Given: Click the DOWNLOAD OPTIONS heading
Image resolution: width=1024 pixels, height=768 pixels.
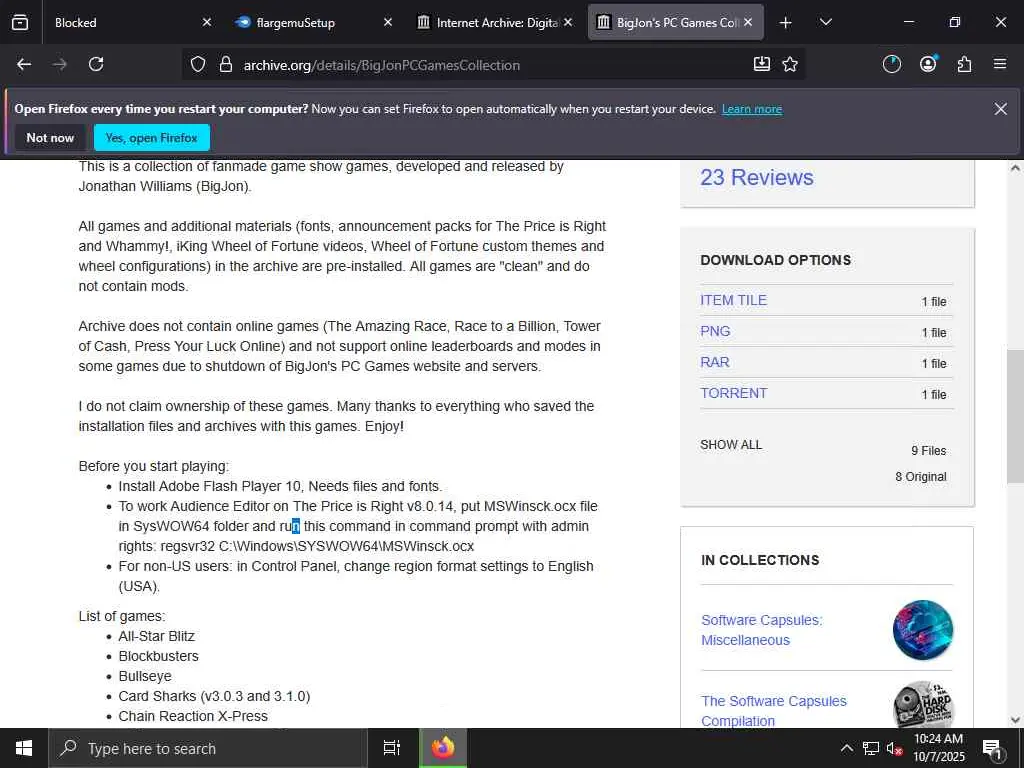Looking at the screenshot, I should 776,260.
